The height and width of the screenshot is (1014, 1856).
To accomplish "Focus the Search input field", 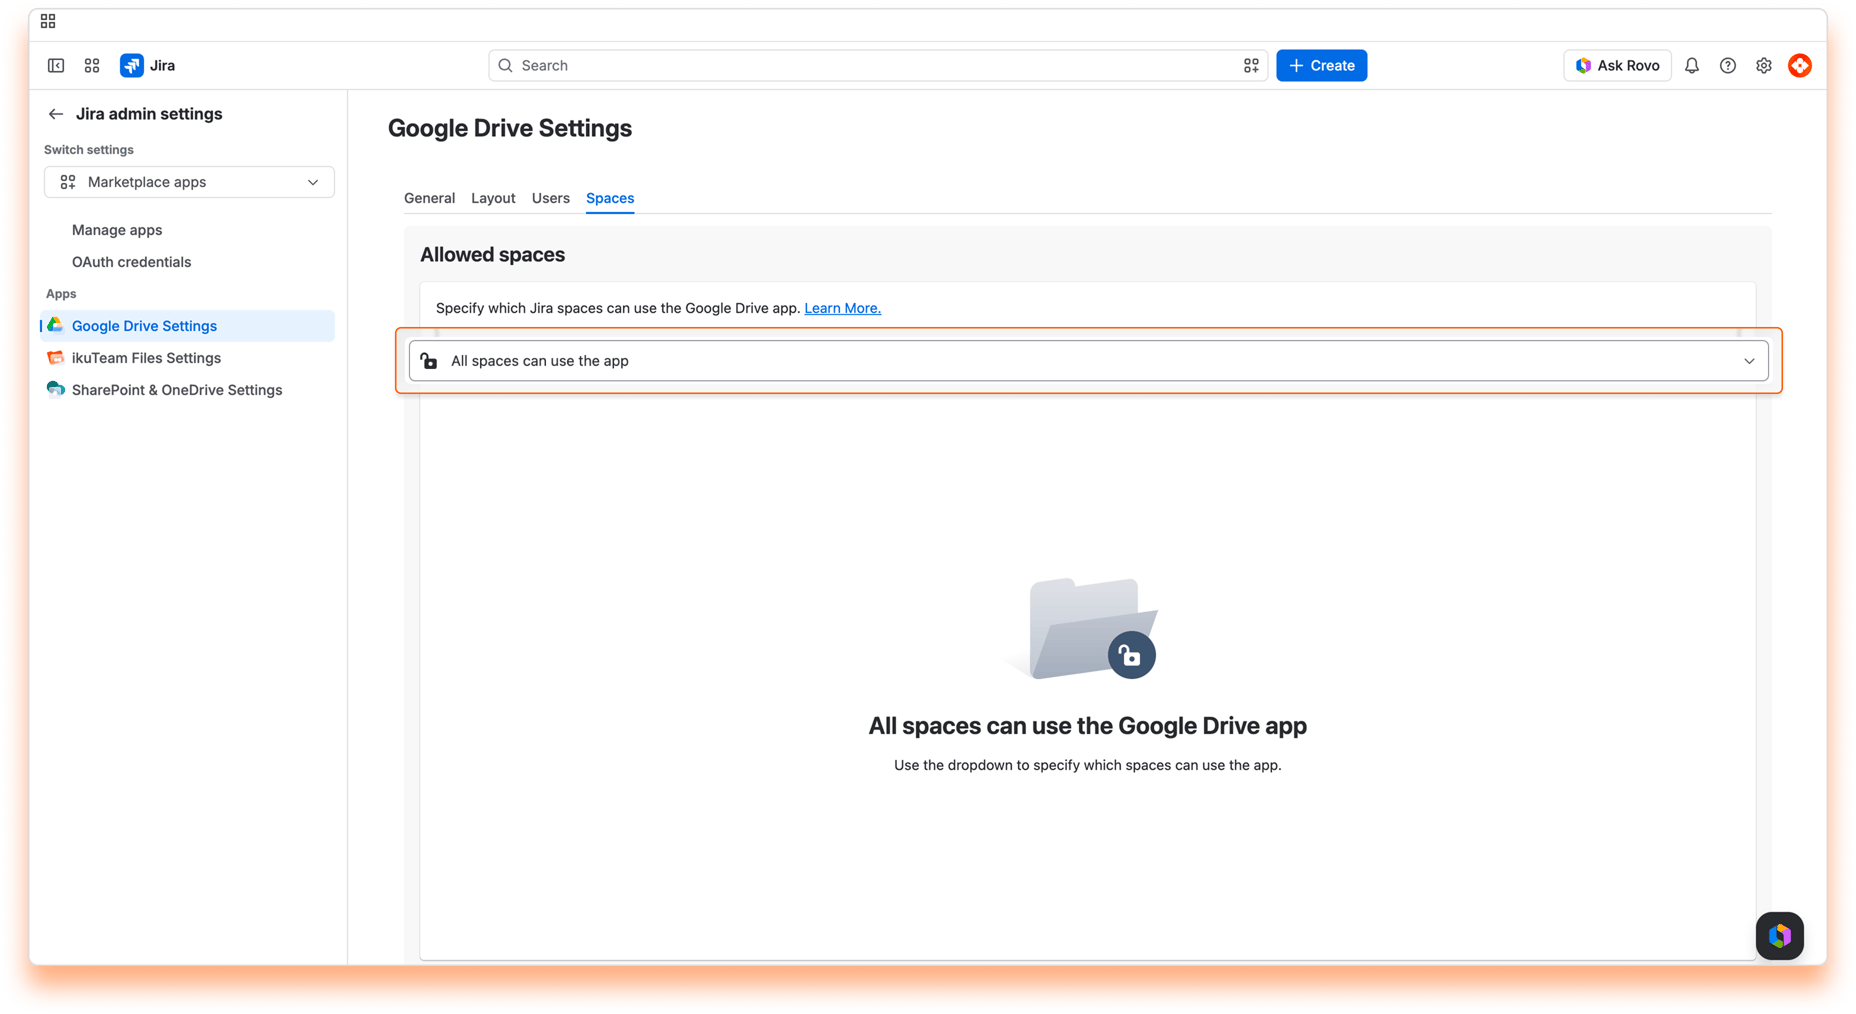I will point(878,66).
